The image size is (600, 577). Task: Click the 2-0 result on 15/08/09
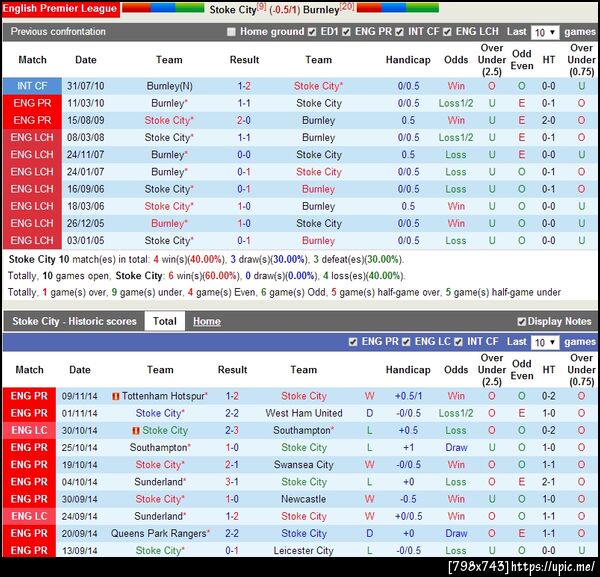(244, 121)
